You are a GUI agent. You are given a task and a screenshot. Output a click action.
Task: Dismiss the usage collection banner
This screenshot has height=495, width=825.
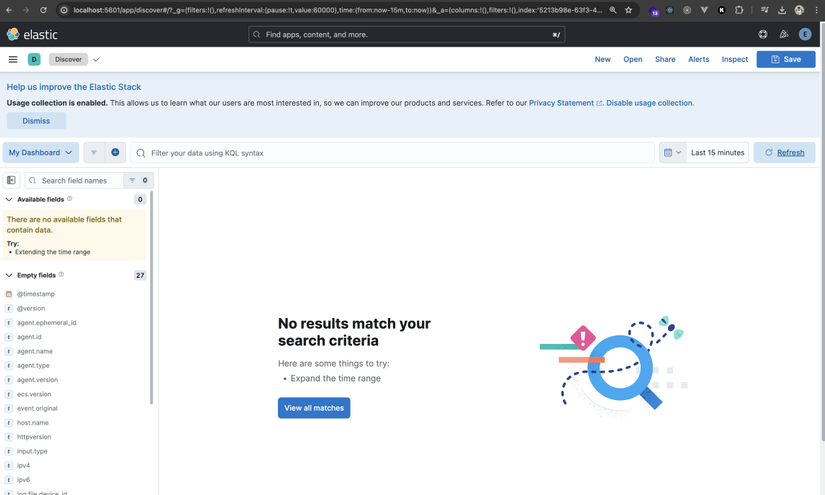(36, 120)
